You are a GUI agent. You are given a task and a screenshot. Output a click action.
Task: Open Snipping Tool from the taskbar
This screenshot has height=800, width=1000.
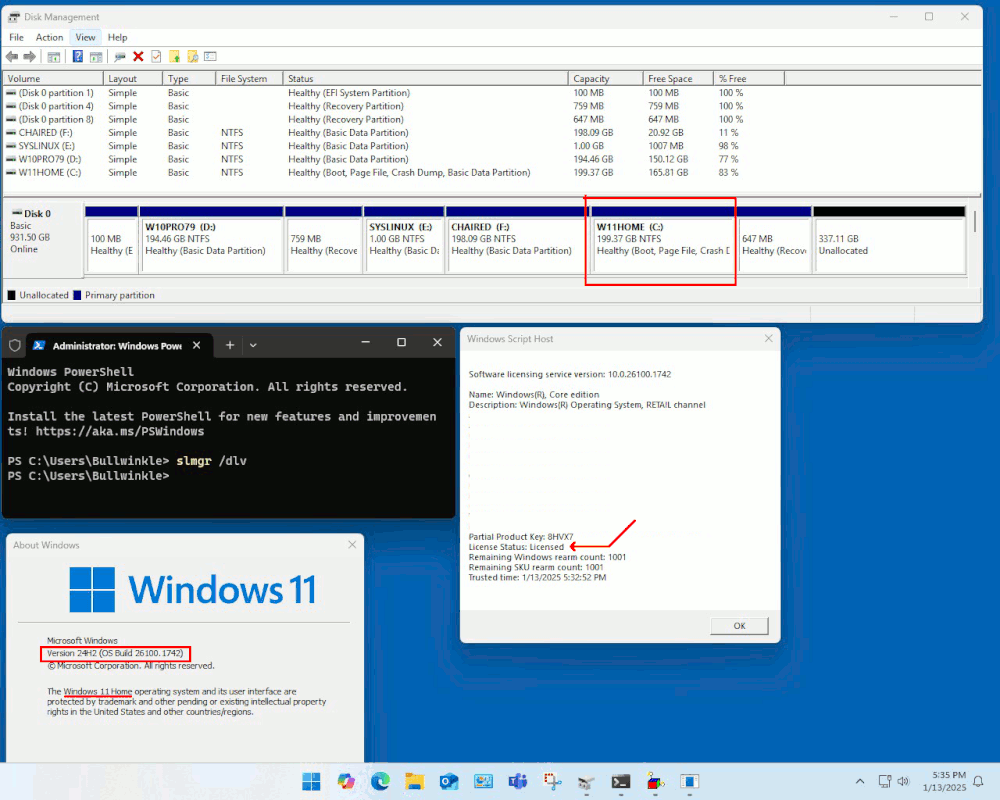[x=552, y=781]
